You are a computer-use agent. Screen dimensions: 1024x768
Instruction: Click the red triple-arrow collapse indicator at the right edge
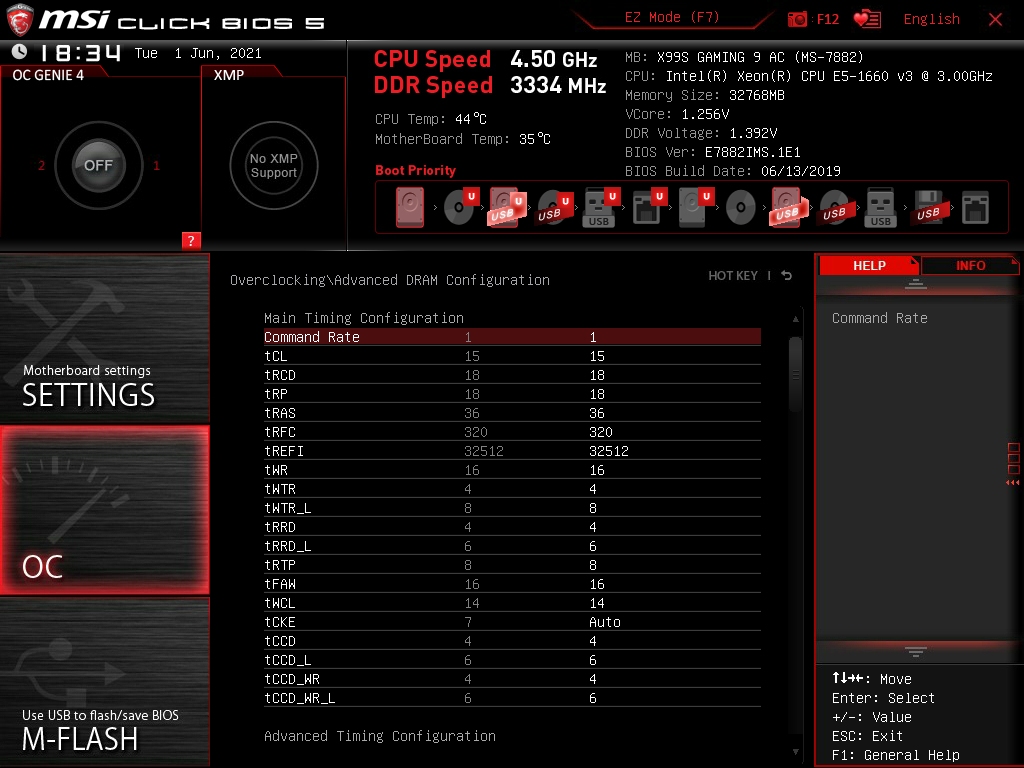(1013, 483)
